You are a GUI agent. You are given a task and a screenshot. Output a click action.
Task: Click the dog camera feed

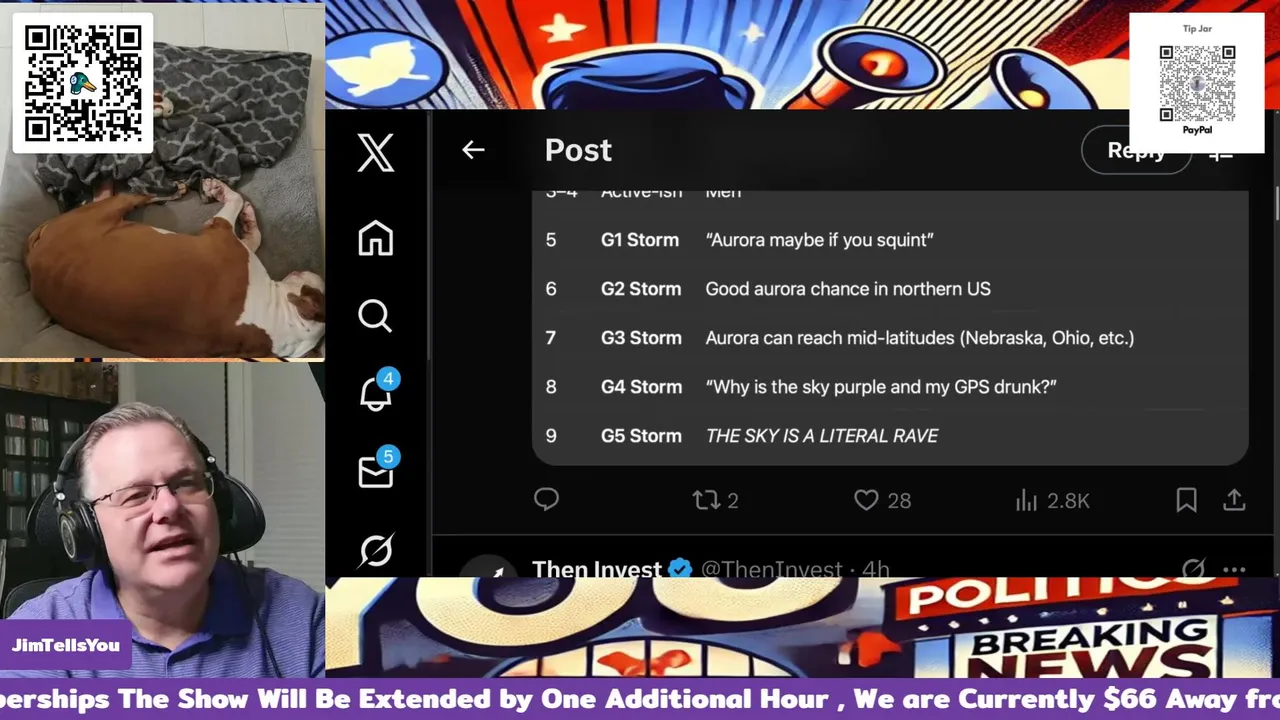click(x=162, y=180)
